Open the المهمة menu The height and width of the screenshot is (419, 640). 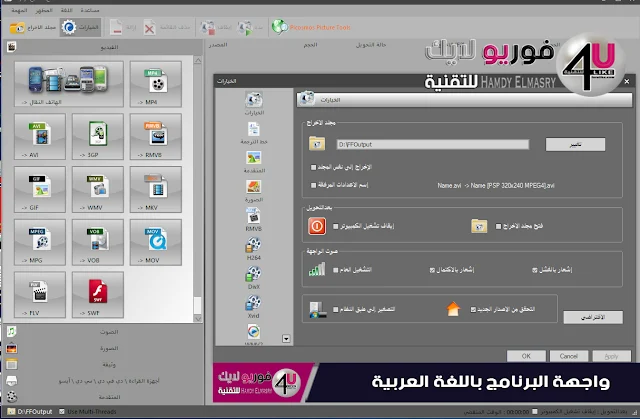(19, 10)
